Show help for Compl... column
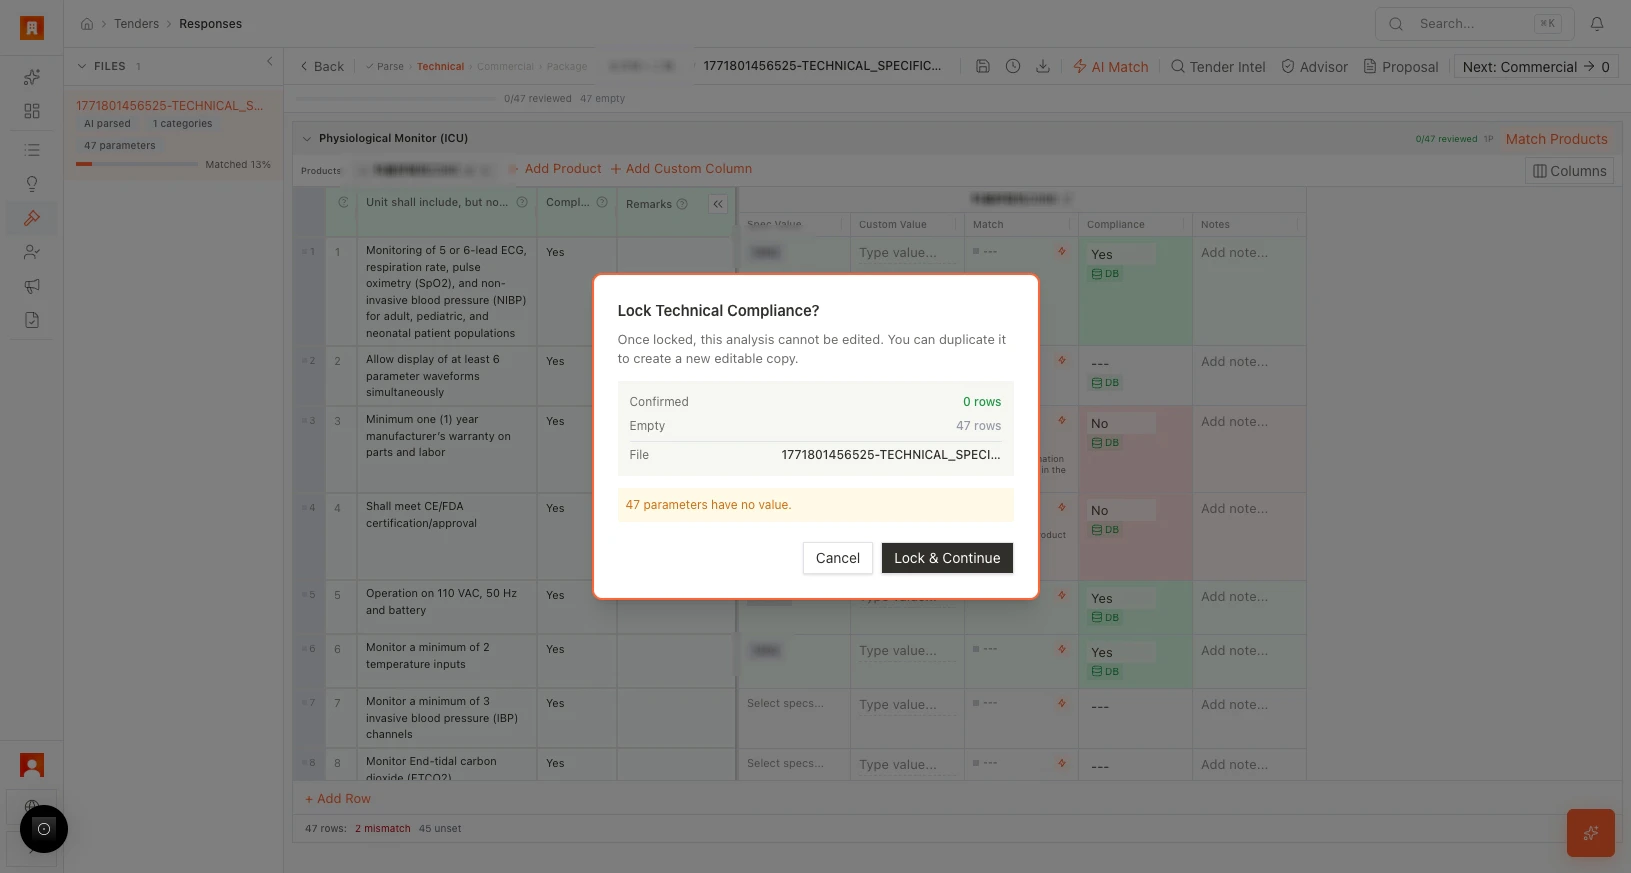Screen dimensions: 1631x873 point(602,202)
